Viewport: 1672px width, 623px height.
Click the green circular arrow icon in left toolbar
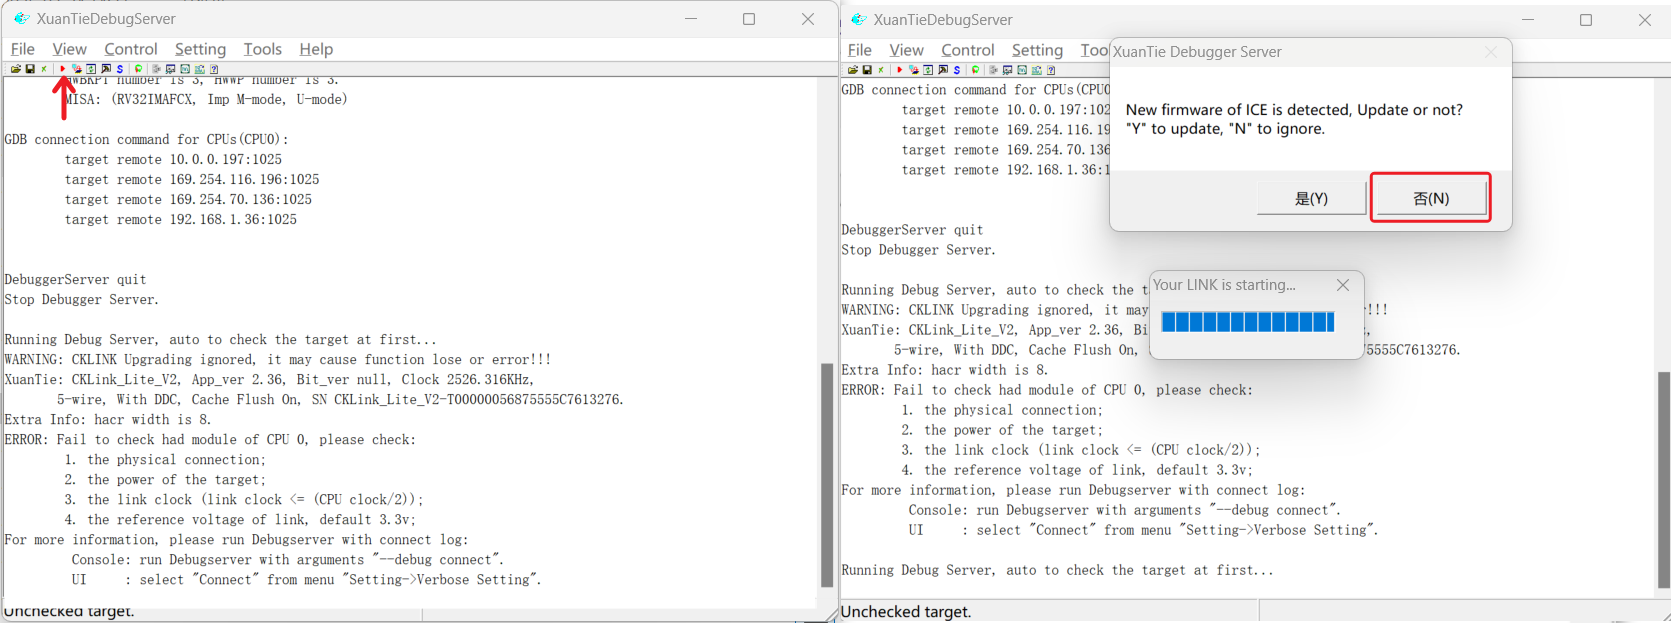click(x=139, y=69)
